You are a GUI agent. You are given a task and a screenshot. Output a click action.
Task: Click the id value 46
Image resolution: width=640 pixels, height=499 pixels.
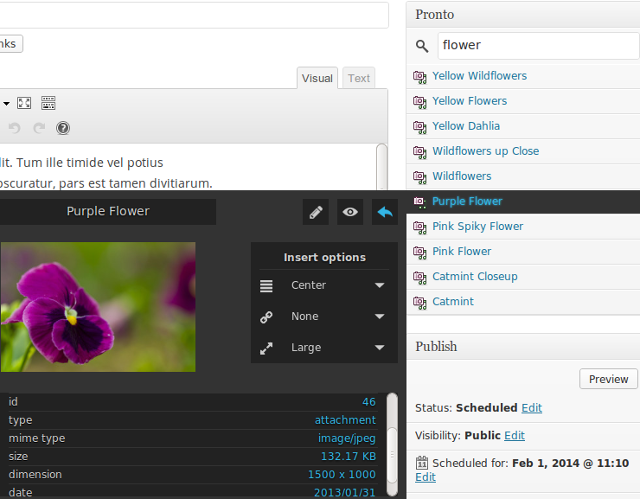(x=369, y=402)
